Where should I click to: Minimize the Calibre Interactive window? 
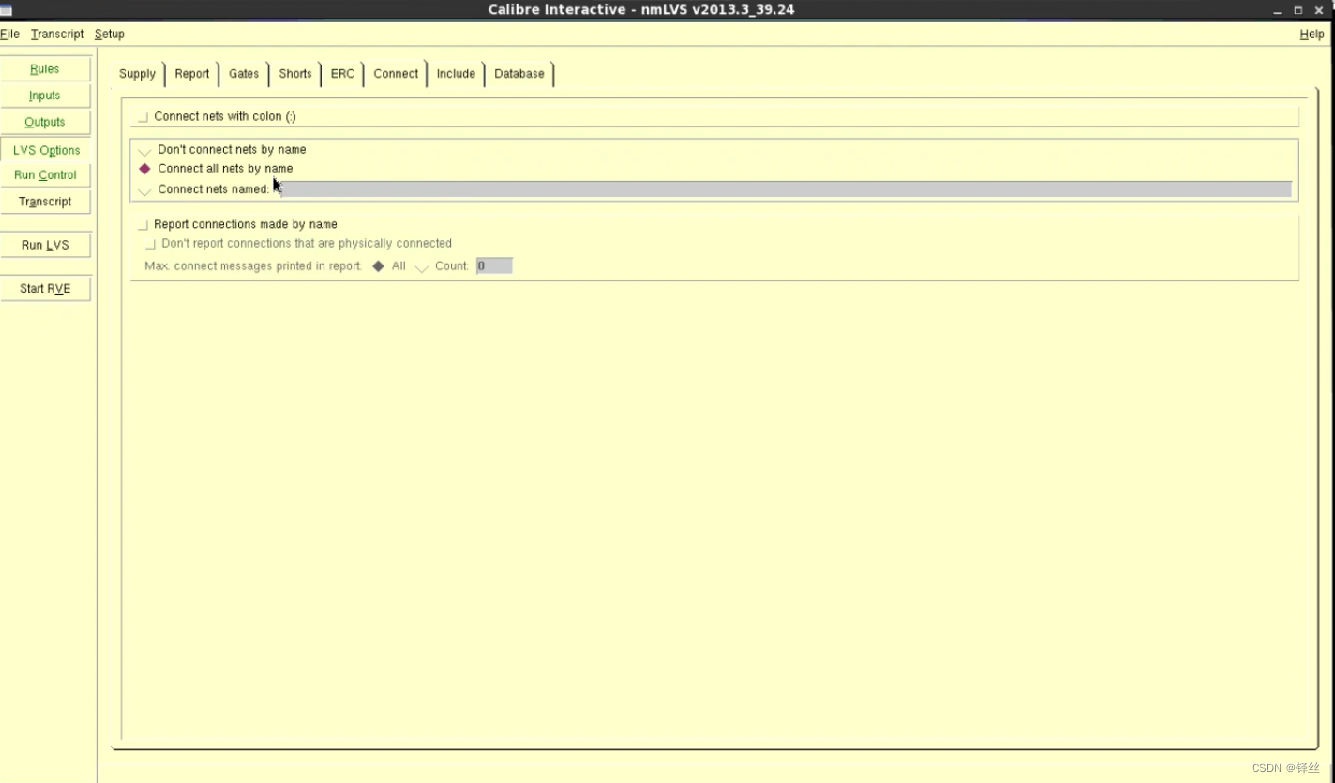1278,10
